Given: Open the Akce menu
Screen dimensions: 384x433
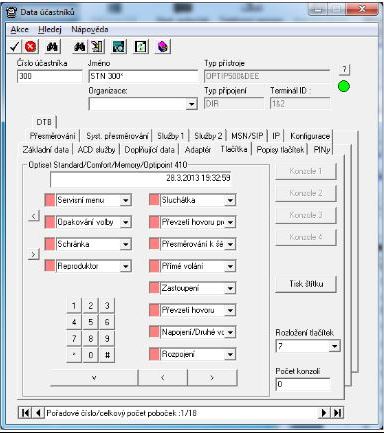Looking at the screenshot, I should (x=19, y=30).
